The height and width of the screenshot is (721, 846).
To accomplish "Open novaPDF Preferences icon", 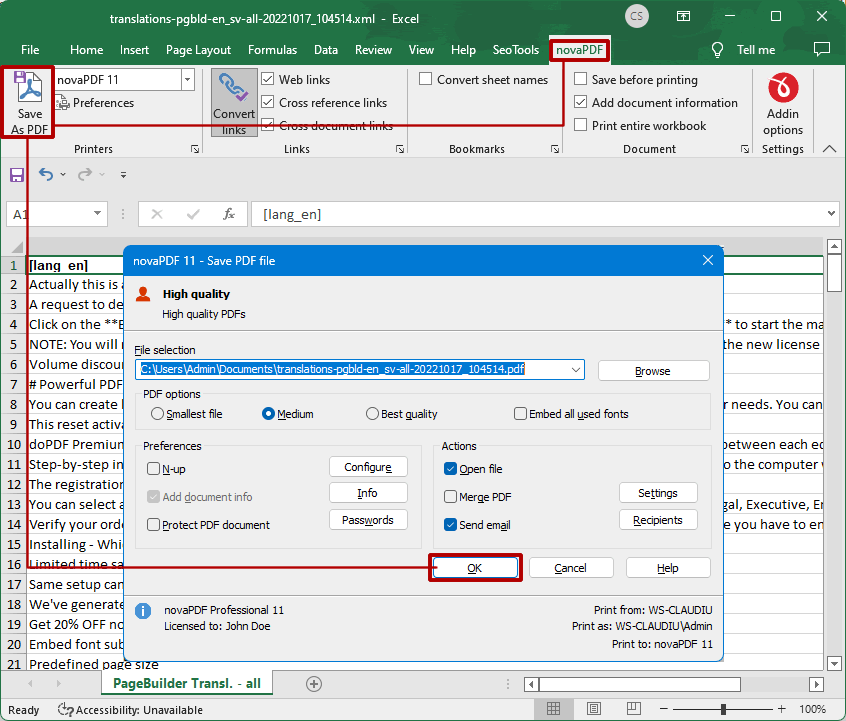I will 63,103.
